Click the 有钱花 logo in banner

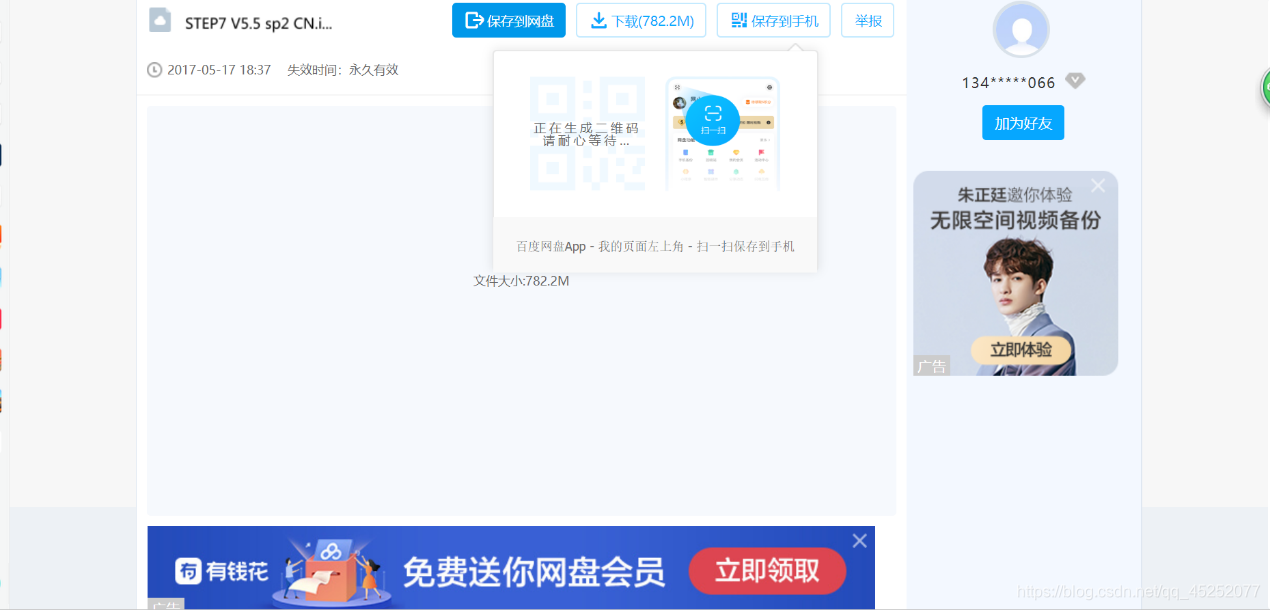[x=222, y=571]
